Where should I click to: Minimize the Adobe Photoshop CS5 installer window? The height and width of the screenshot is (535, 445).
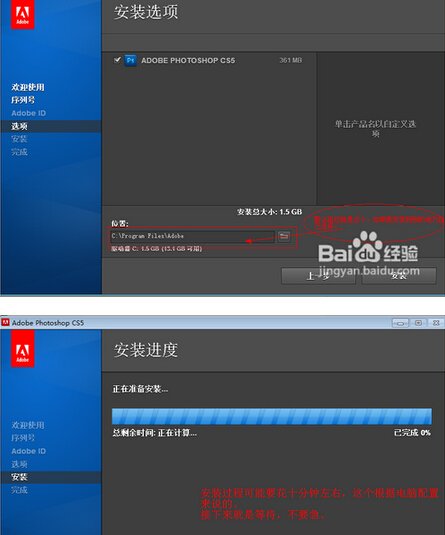[x=400, y=323]
